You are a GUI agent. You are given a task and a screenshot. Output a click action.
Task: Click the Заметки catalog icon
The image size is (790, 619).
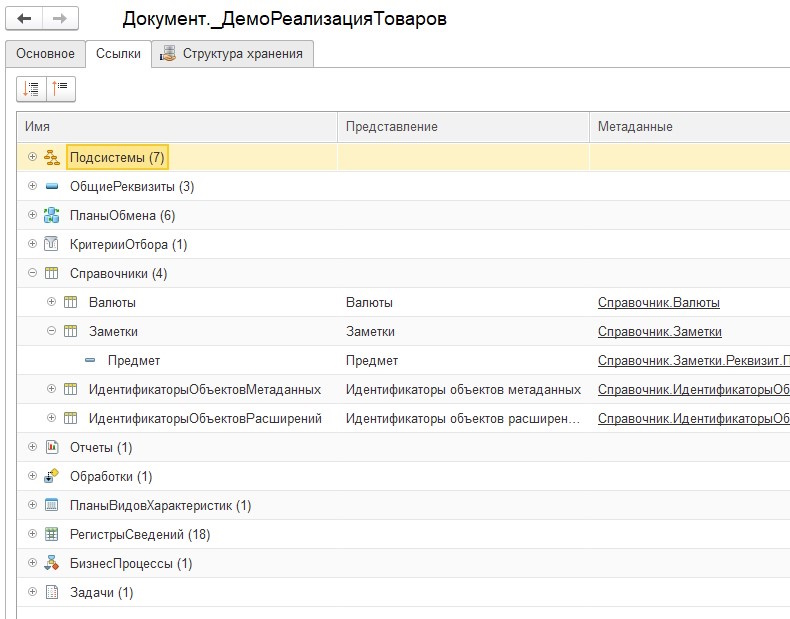[71, 331]
